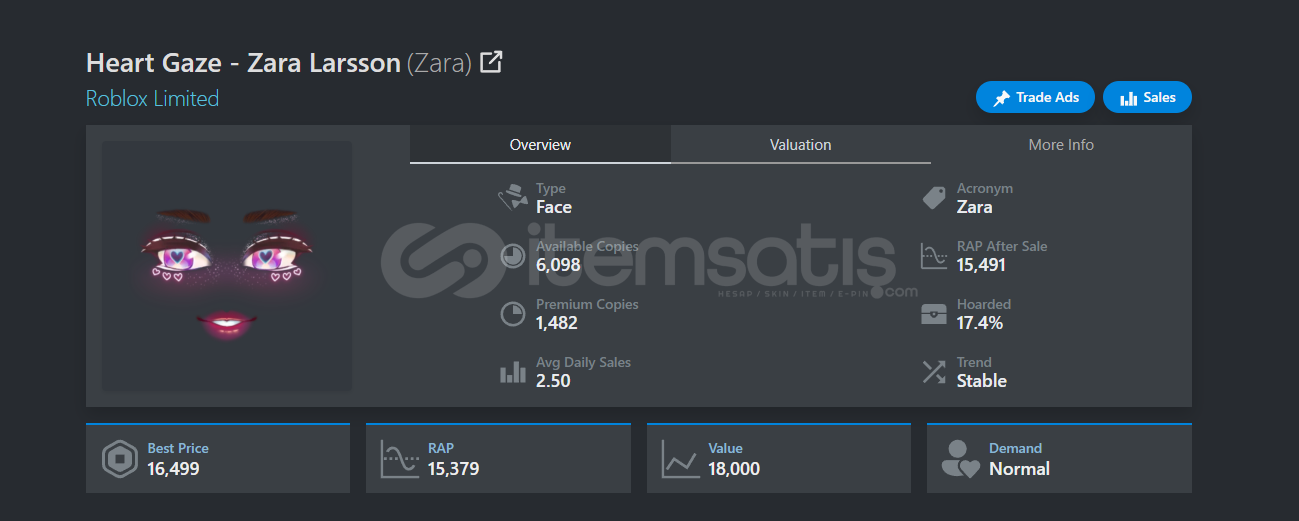
Task: Select the Overview tab
Action: point(540,144)
